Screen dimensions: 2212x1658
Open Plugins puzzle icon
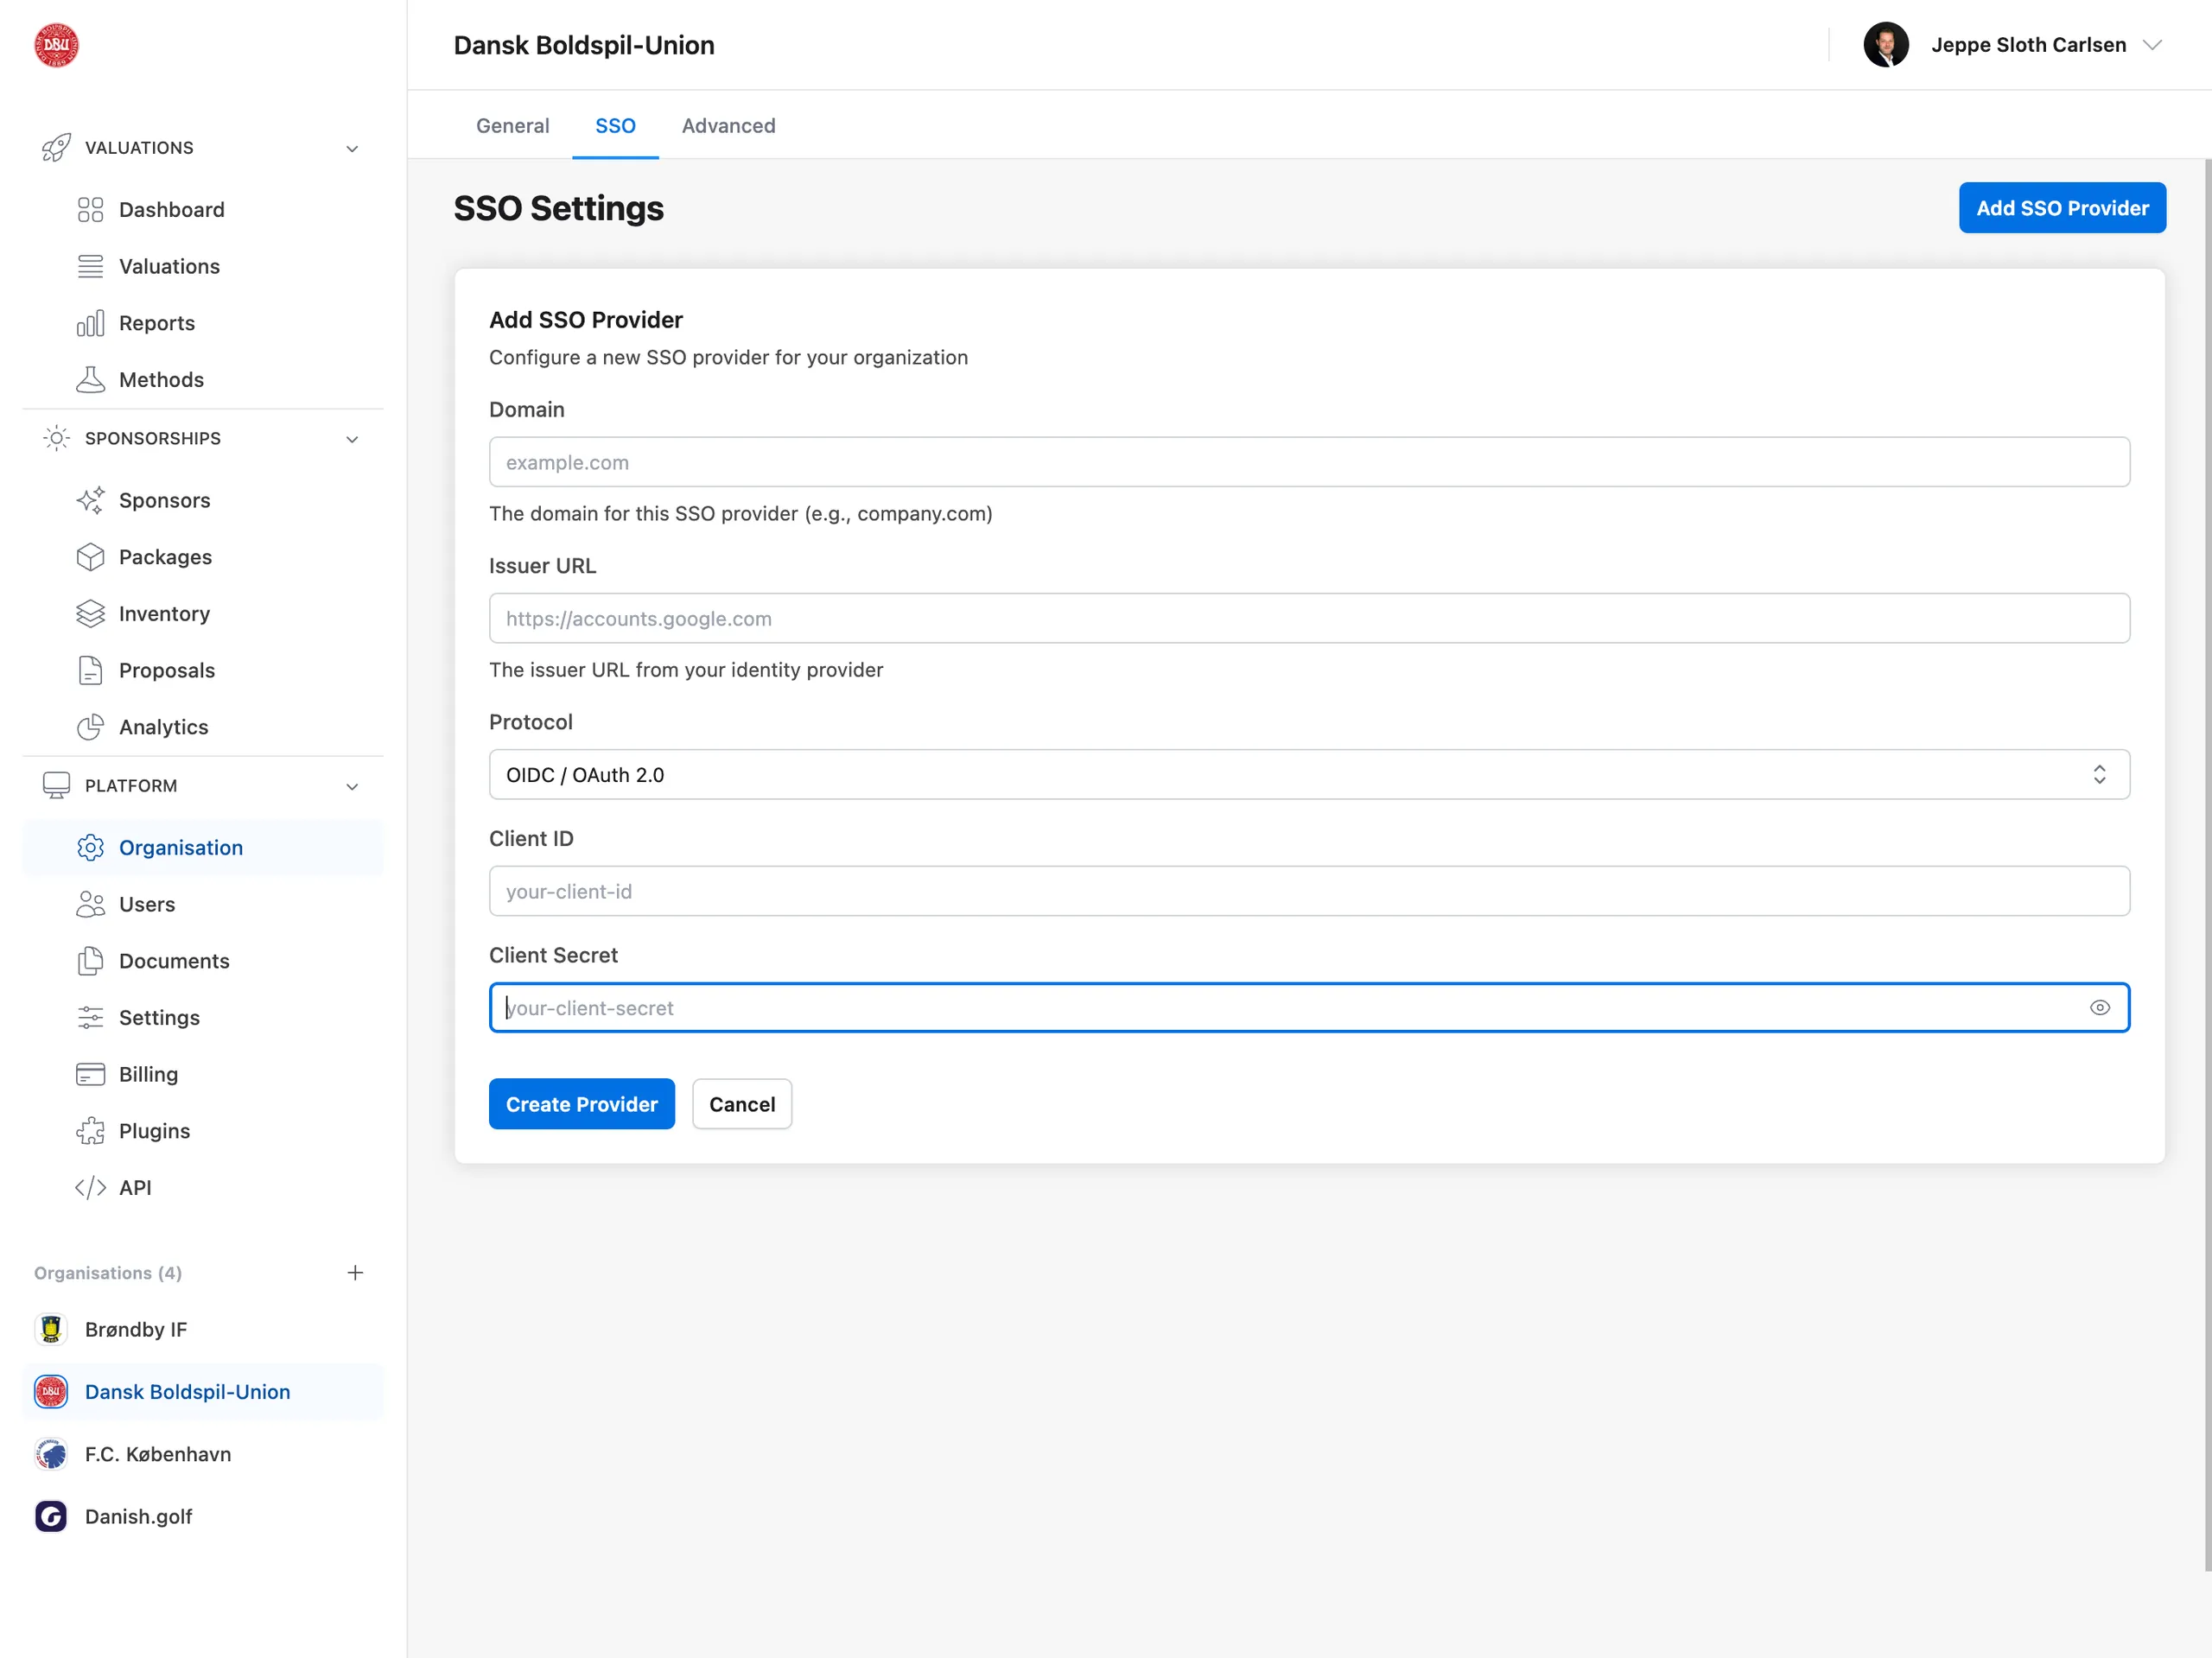[90, 1131]
